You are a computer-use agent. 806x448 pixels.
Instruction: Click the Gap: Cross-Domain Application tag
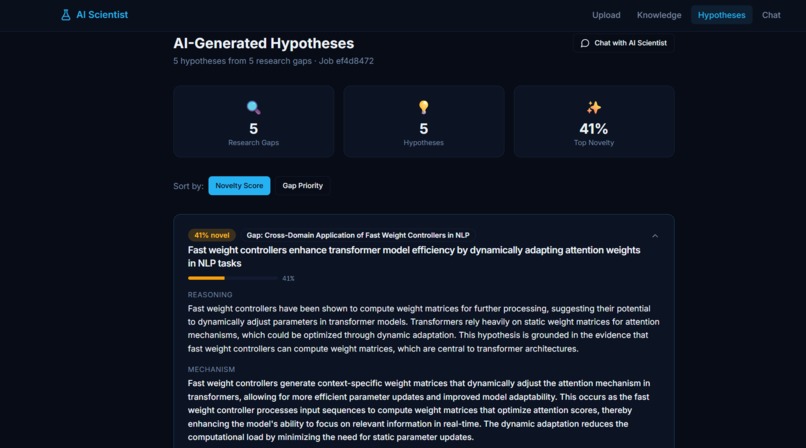tap(358, 235)
